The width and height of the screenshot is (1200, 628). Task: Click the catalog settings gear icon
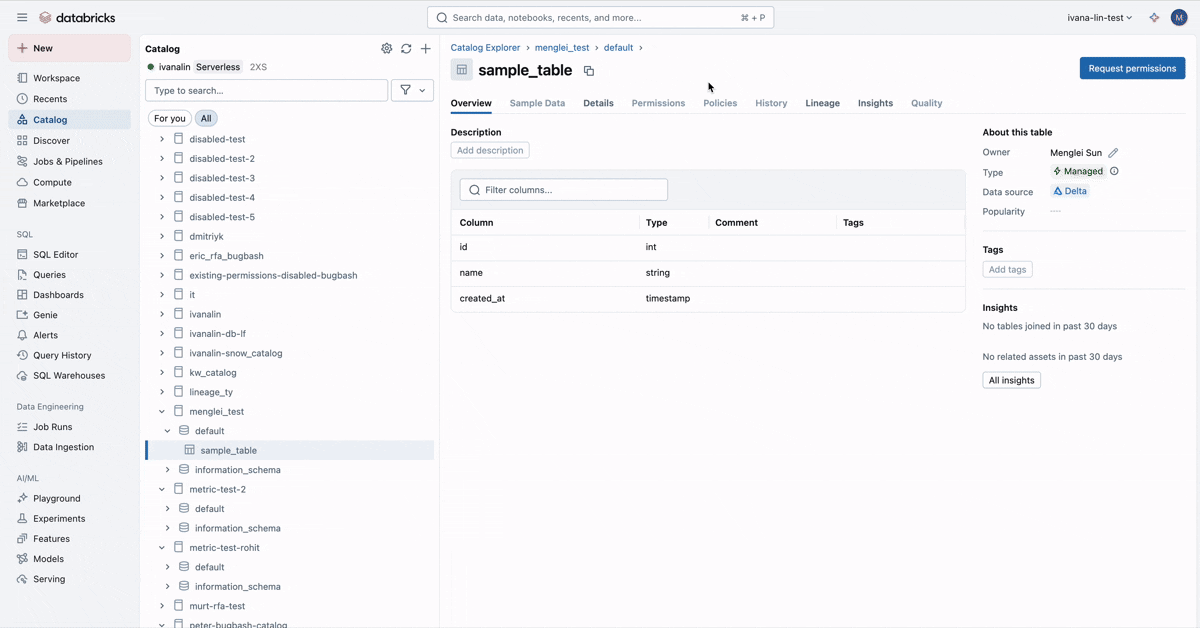point(387,48)
